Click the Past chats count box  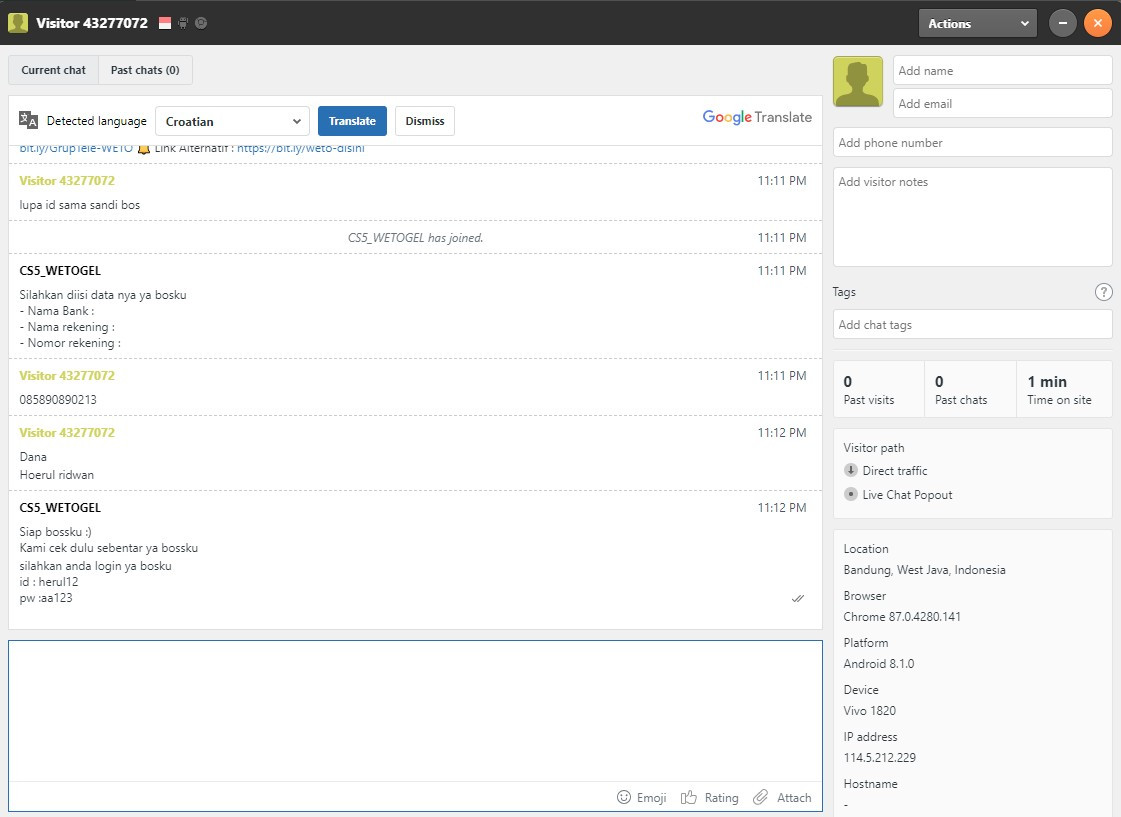click(970, 389)
